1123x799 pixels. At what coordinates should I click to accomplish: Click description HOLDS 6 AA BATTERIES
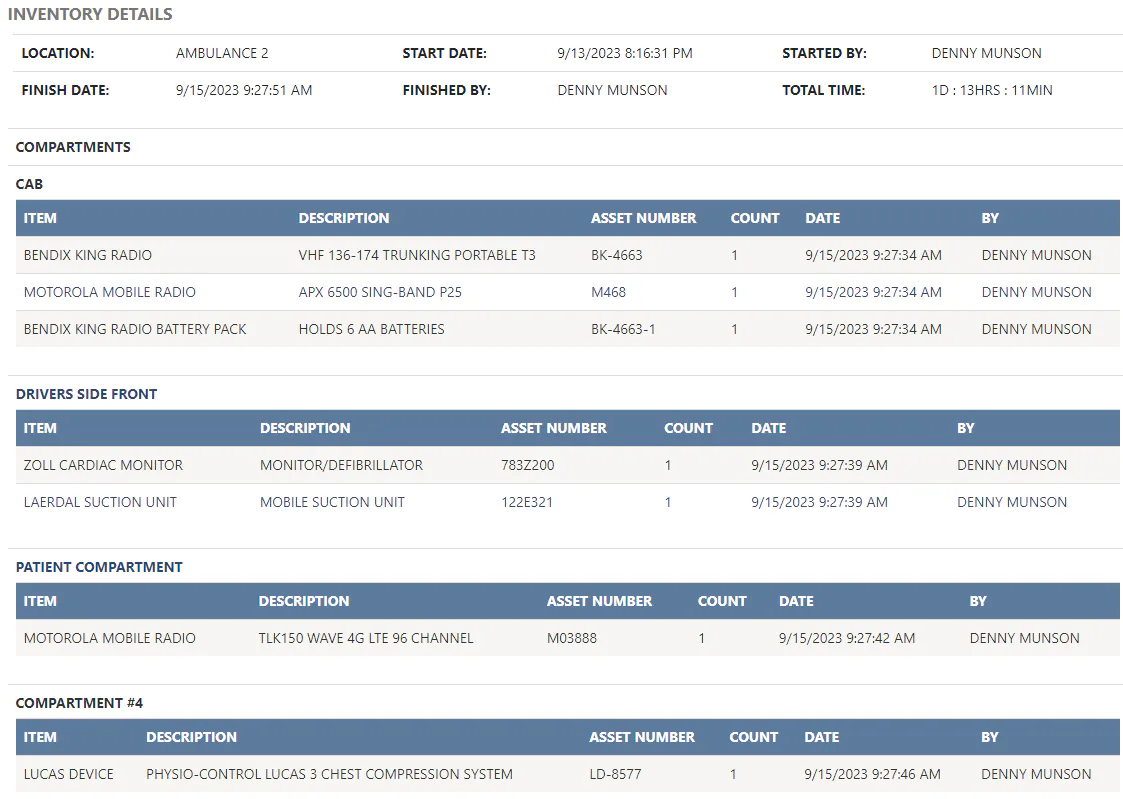(x=372, y=329)
